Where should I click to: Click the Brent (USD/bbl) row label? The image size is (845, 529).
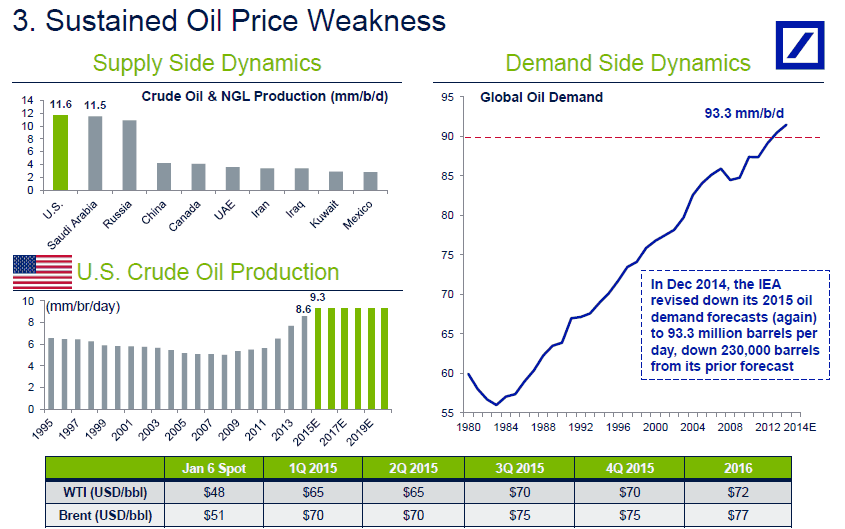click(x=105, y=516)
